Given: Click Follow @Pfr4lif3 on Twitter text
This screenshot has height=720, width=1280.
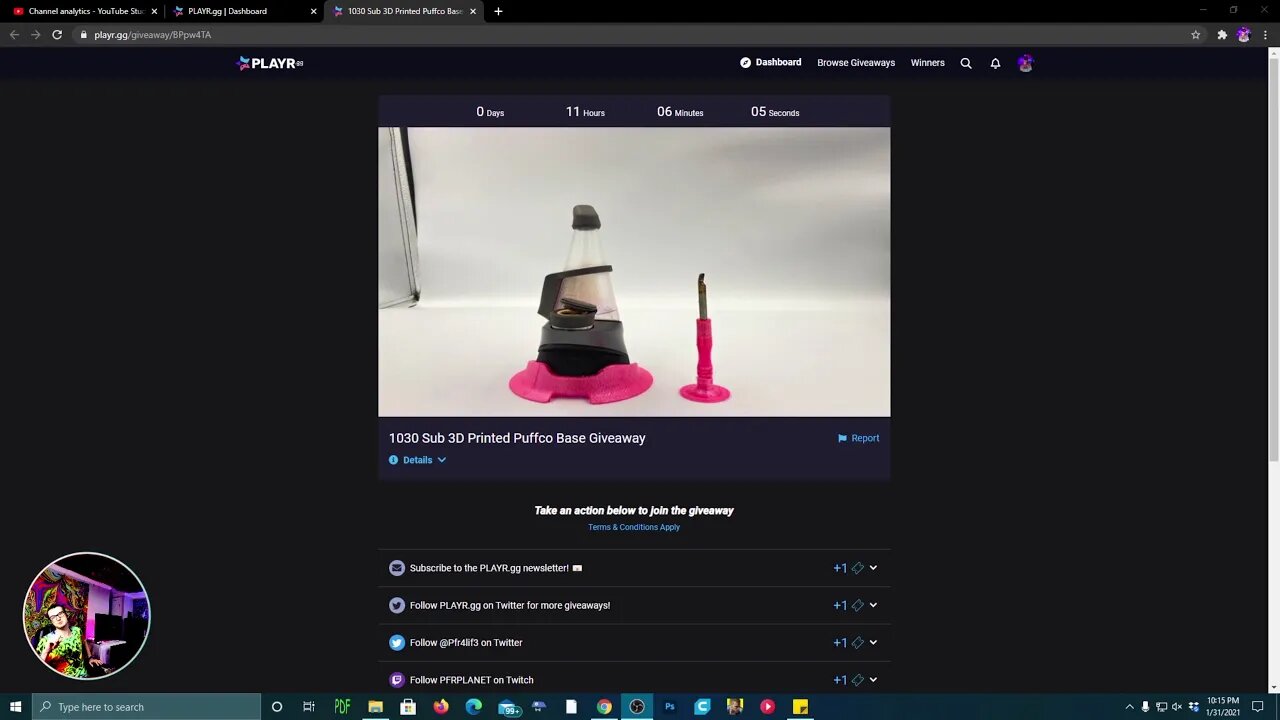Looking at the screenshot, I should pos(466,643).
